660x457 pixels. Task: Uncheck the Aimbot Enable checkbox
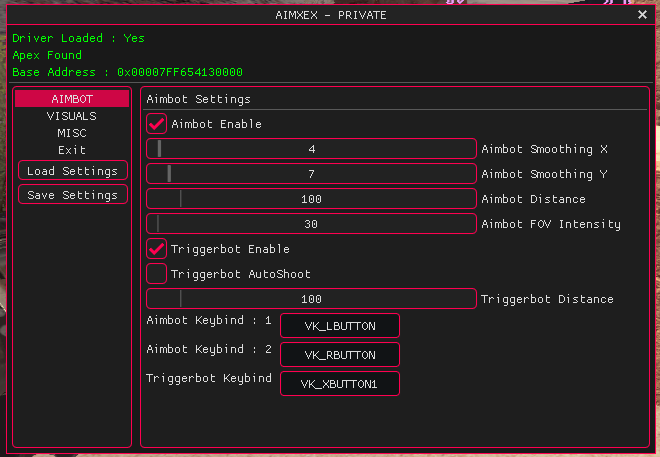157,124
